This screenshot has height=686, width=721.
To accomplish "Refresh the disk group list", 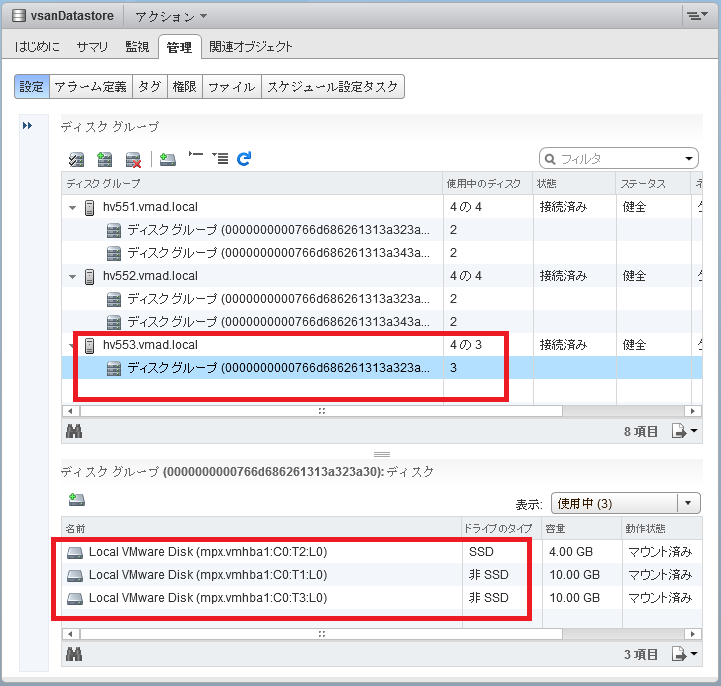I will pos(244,159).
